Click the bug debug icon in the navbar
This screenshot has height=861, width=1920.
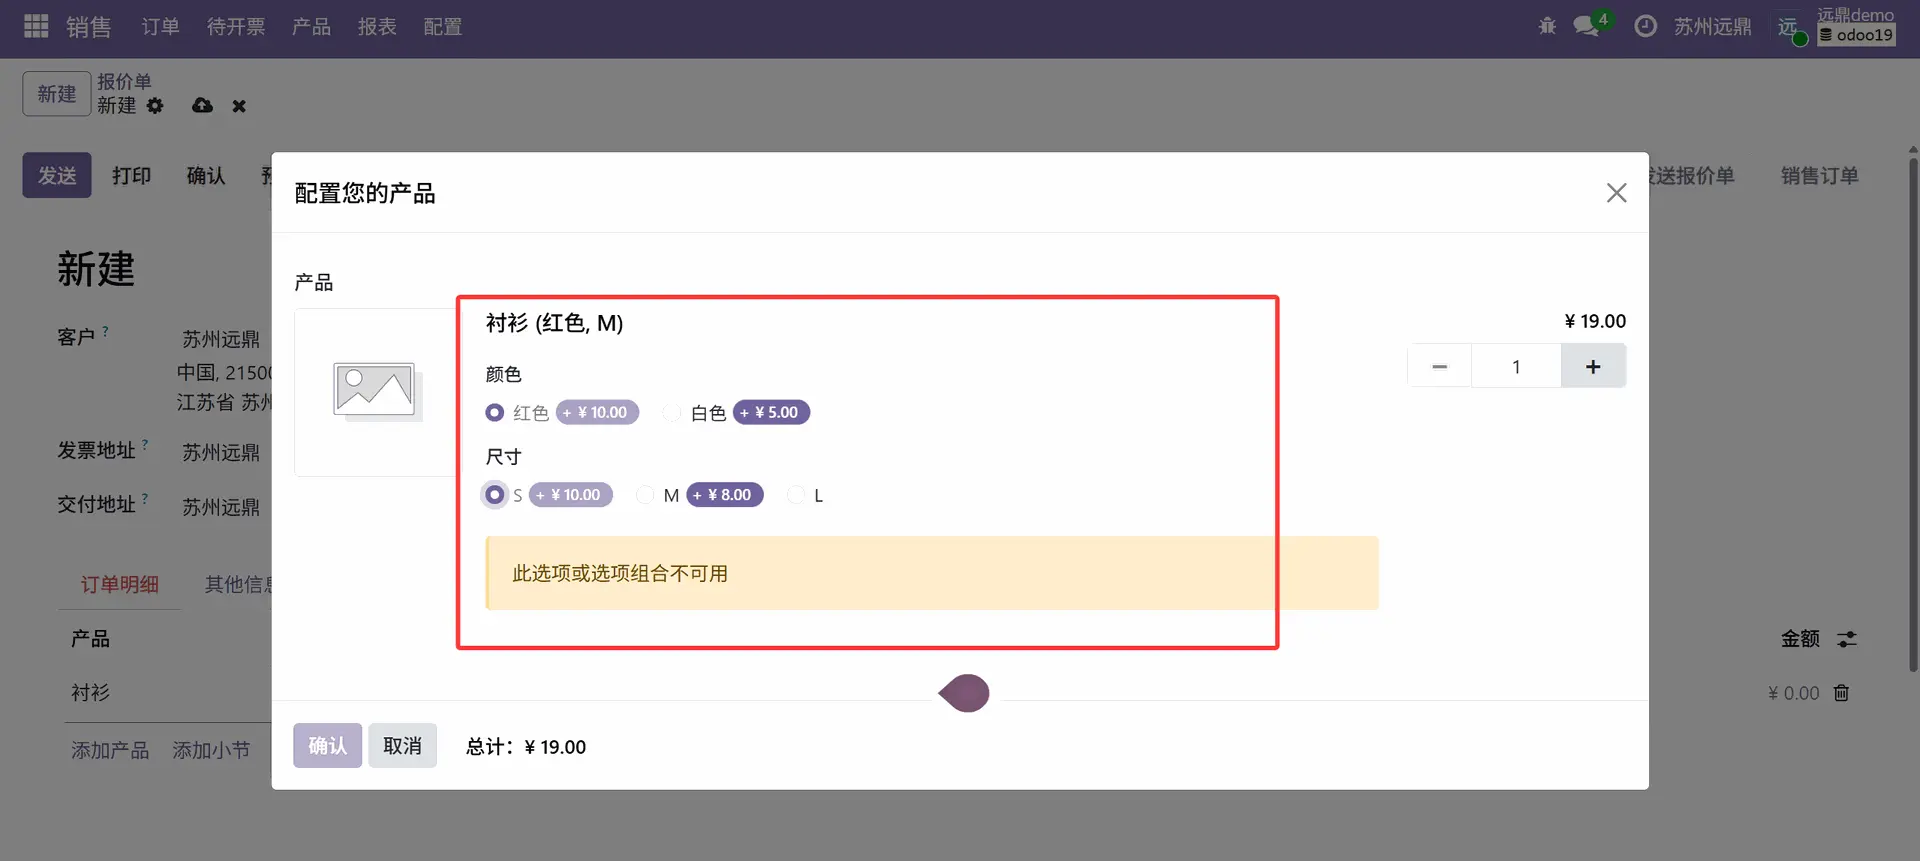pos(1547,27)
